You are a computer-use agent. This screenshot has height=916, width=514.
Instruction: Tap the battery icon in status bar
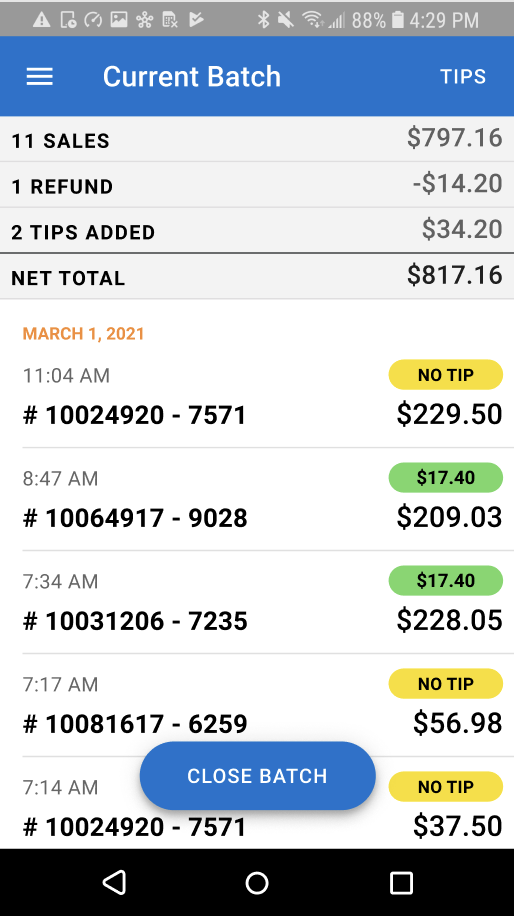pyautogui.click(x=397, y=20)
